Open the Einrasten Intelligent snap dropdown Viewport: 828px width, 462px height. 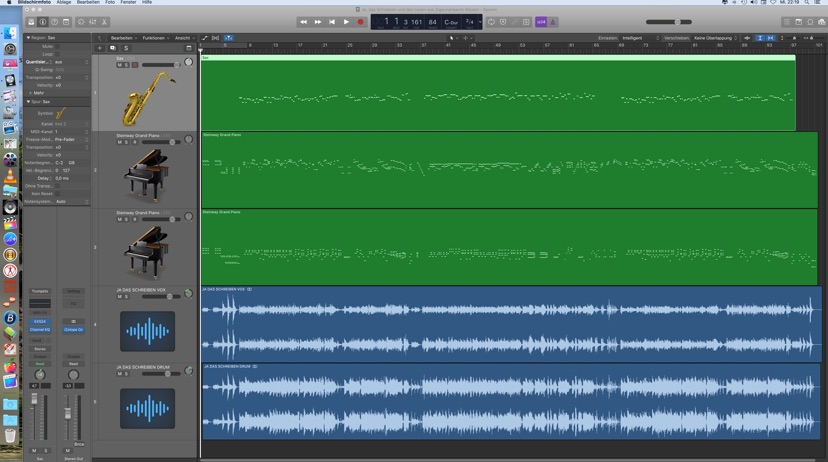640,38
